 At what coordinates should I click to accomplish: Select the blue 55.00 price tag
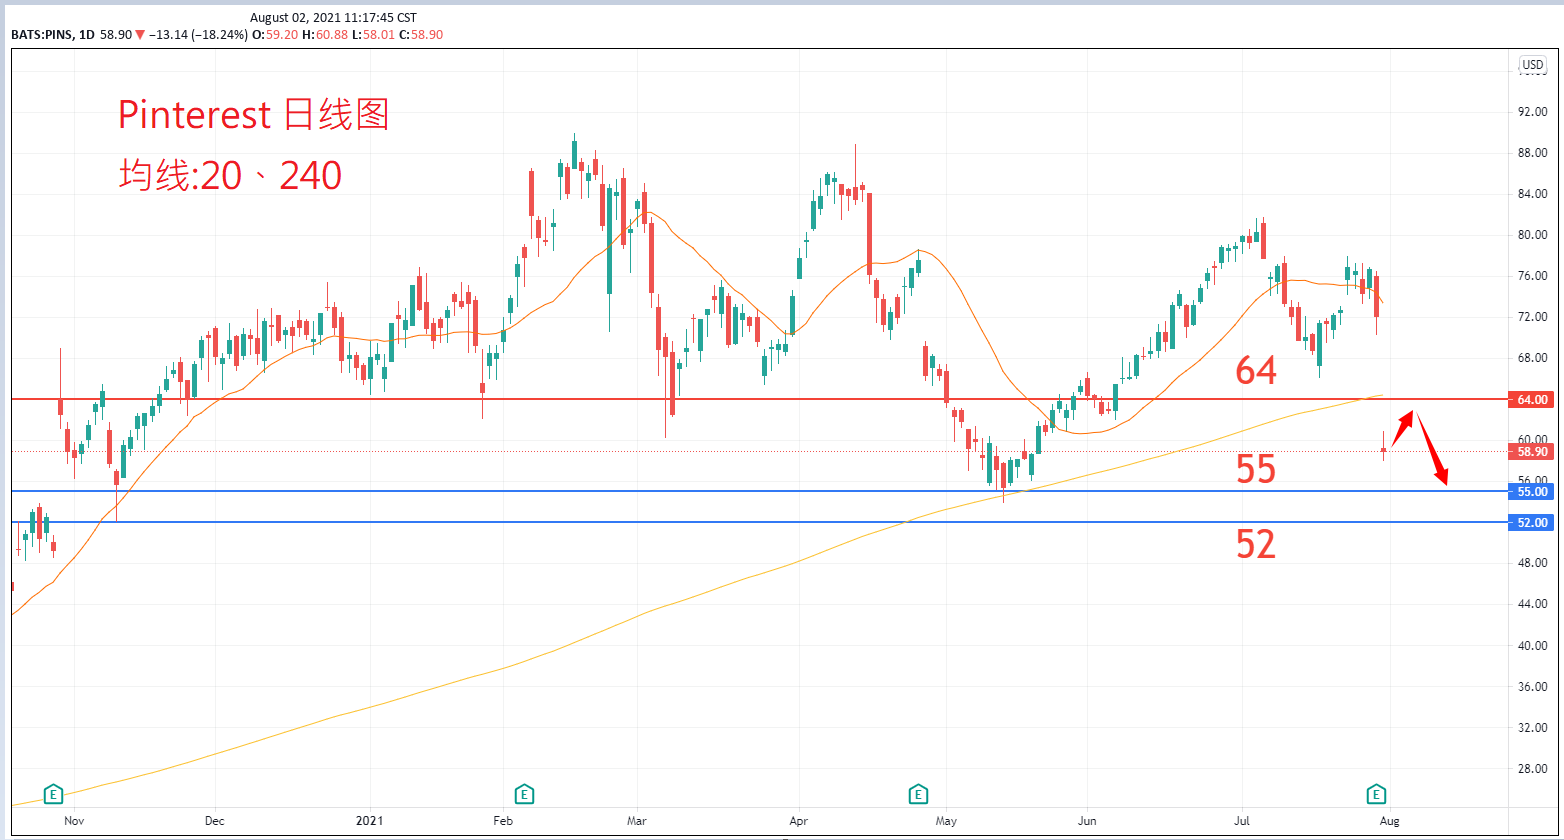pyautogui.click(x=1532, y=492)
